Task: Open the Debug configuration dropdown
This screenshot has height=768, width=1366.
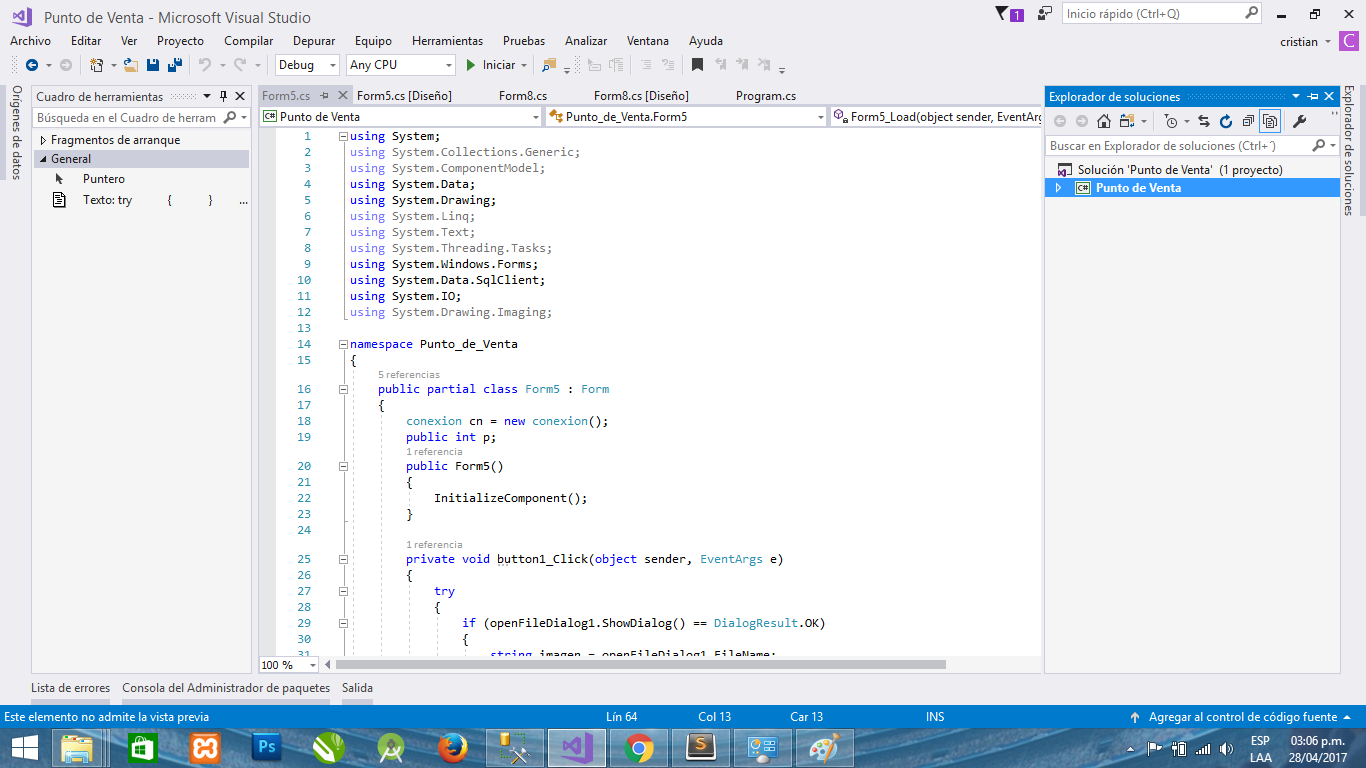Action: (309, 65)
